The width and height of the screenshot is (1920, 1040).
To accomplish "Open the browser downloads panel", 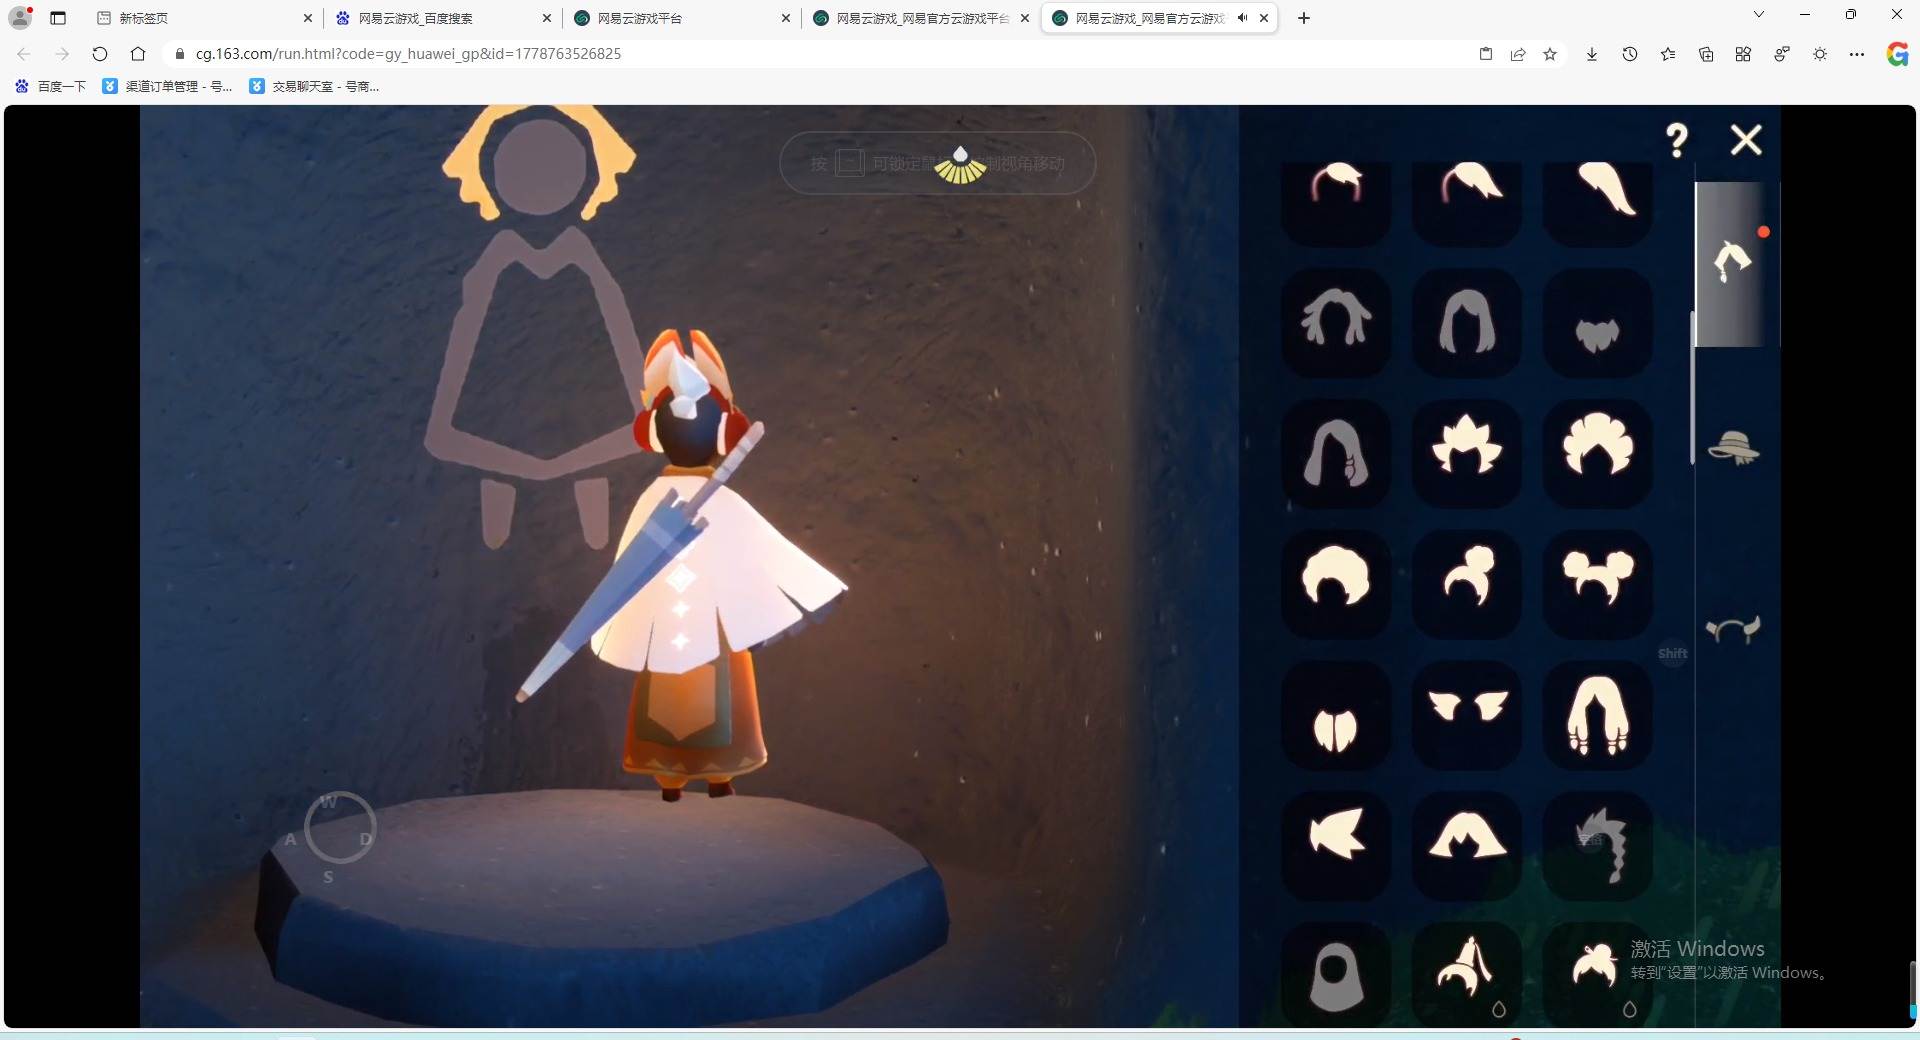I will [1592, 54].
